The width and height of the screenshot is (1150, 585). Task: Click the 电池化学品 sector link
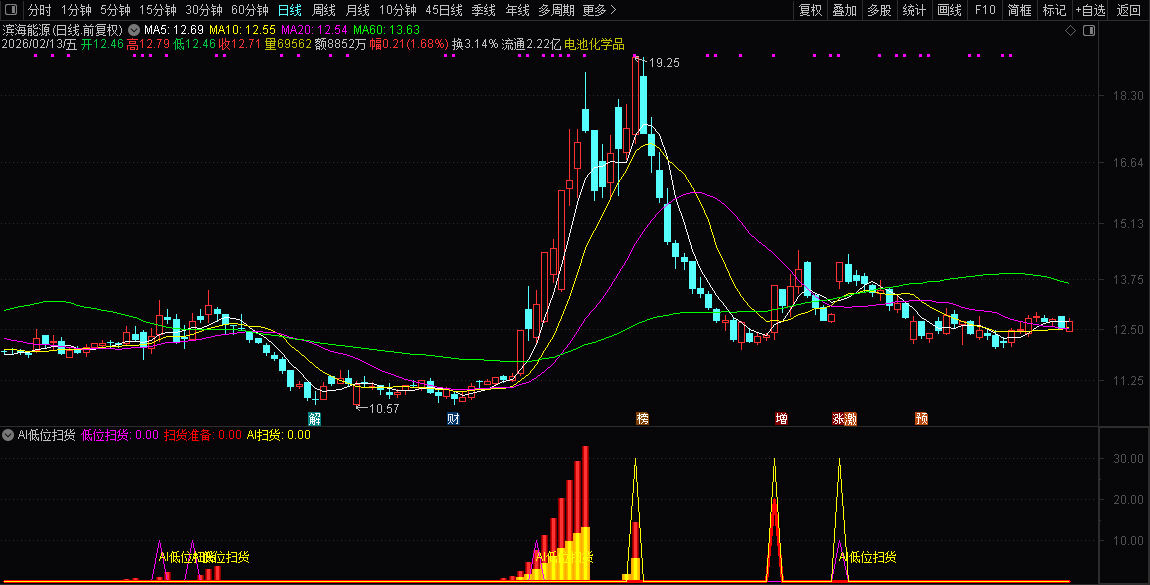pyautogui.click(x=594, y=44)
